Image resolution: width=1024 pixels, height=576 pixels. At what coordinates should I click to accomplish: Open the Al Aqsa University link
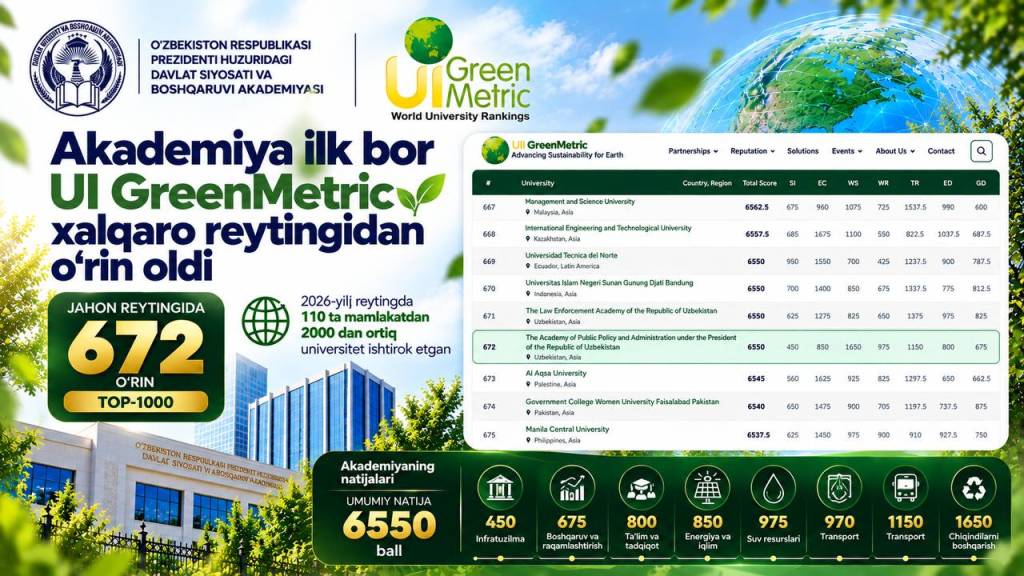point(556,374)
